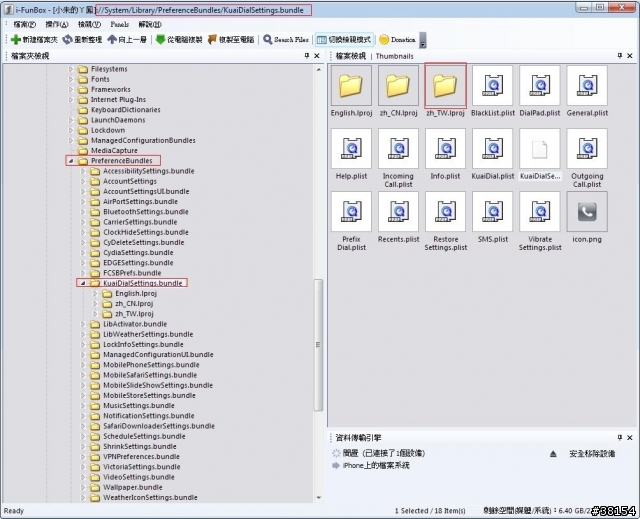
Task: Select the DialPad.plist file icon
Action: pos(540,85)
